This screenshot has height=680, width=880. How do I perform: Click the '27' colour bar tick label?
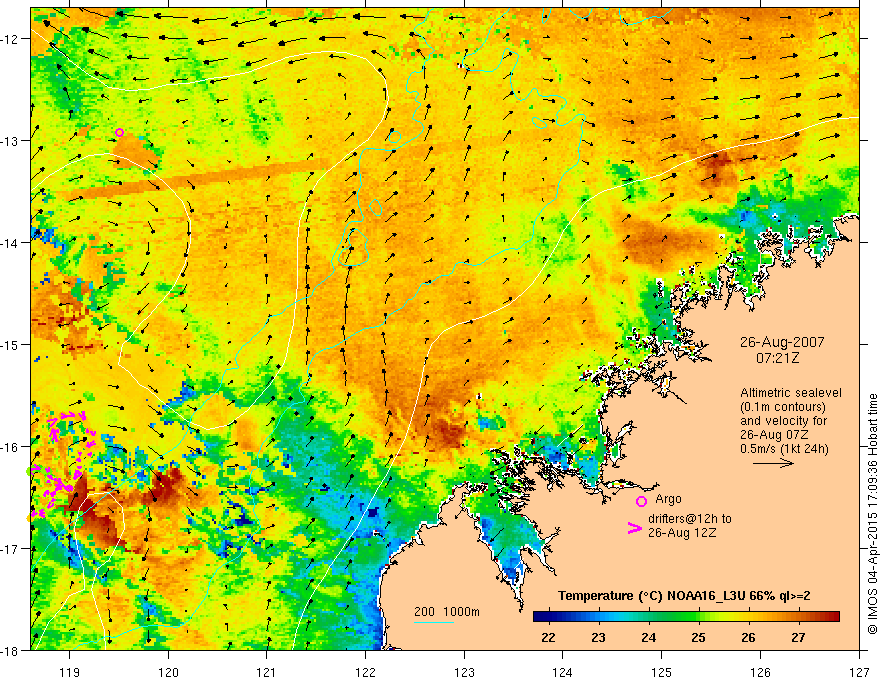coord(798,637)
